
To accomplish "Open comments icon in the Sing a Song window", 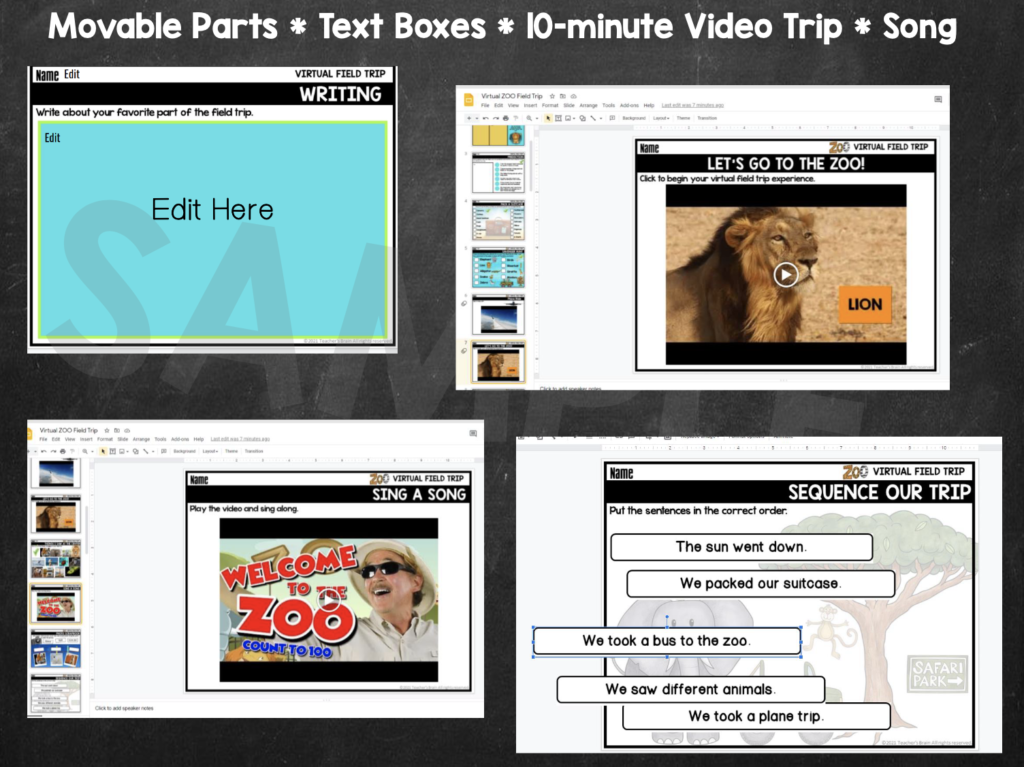I will point(473,432).
